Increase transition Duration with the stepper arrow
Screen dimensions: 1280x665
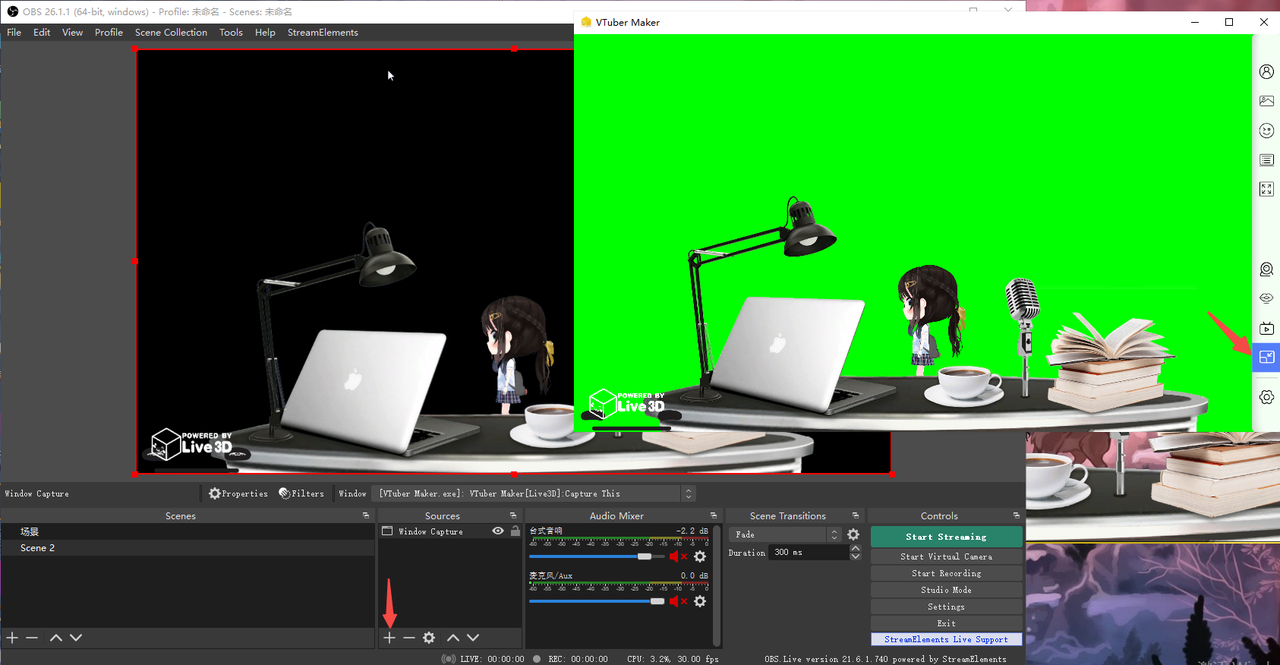(x=855, y=547)
